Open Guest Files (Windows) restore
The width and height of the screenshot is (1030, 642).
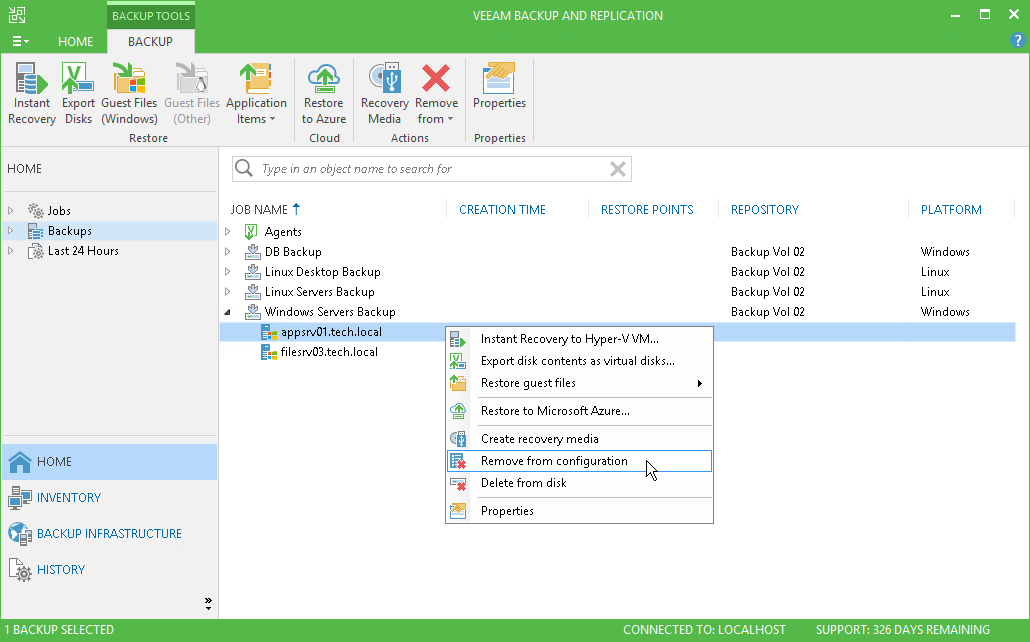click(x=129, y=93)
